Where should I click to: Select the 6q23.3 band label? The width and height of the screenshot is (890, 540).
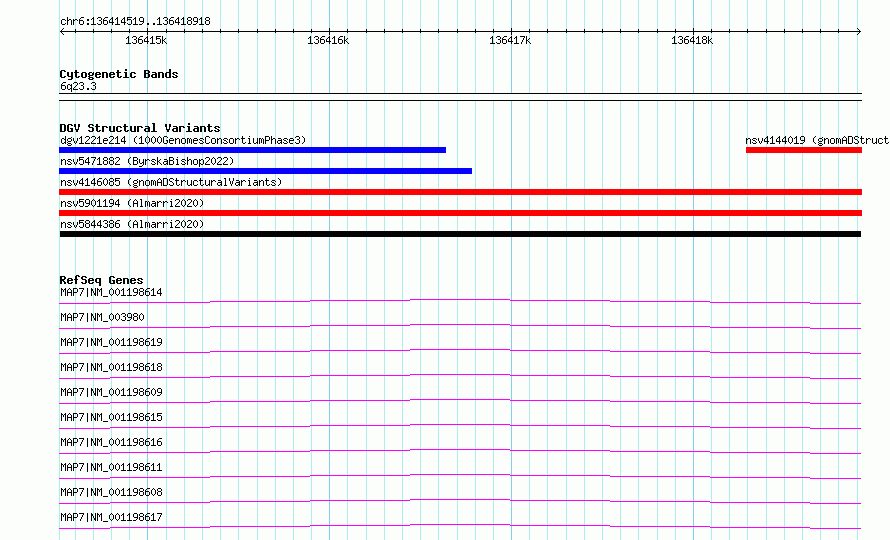pos(78,86)
